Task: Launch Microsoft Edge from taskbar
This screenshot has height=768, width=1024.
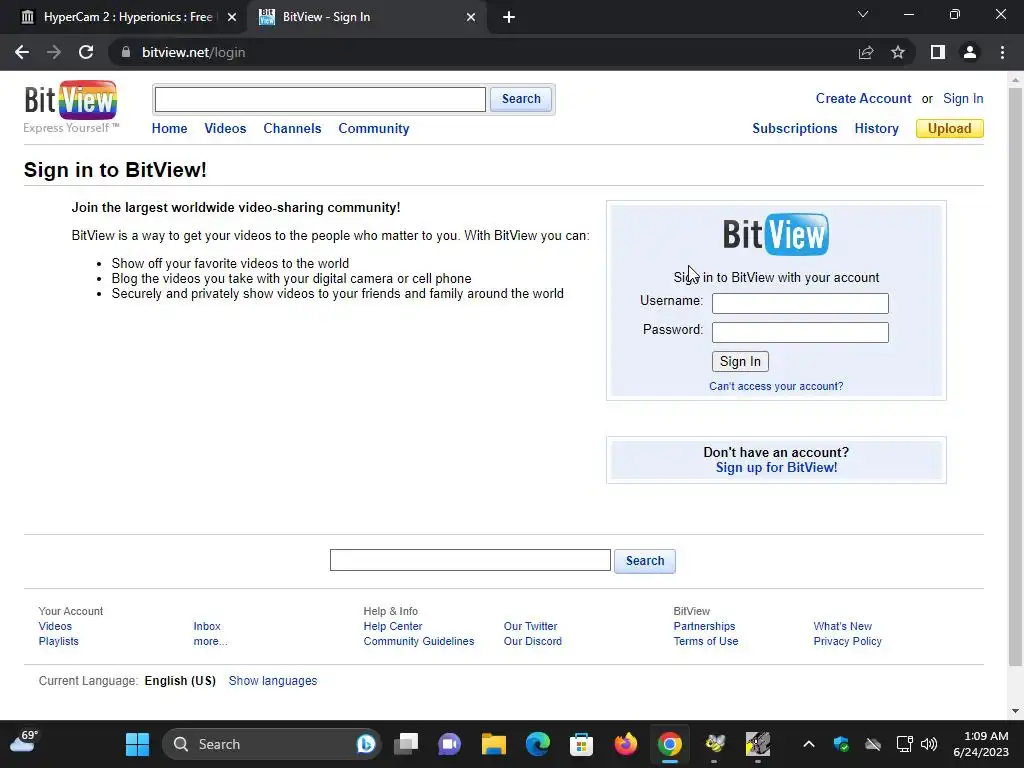Action: click(537, 744)
